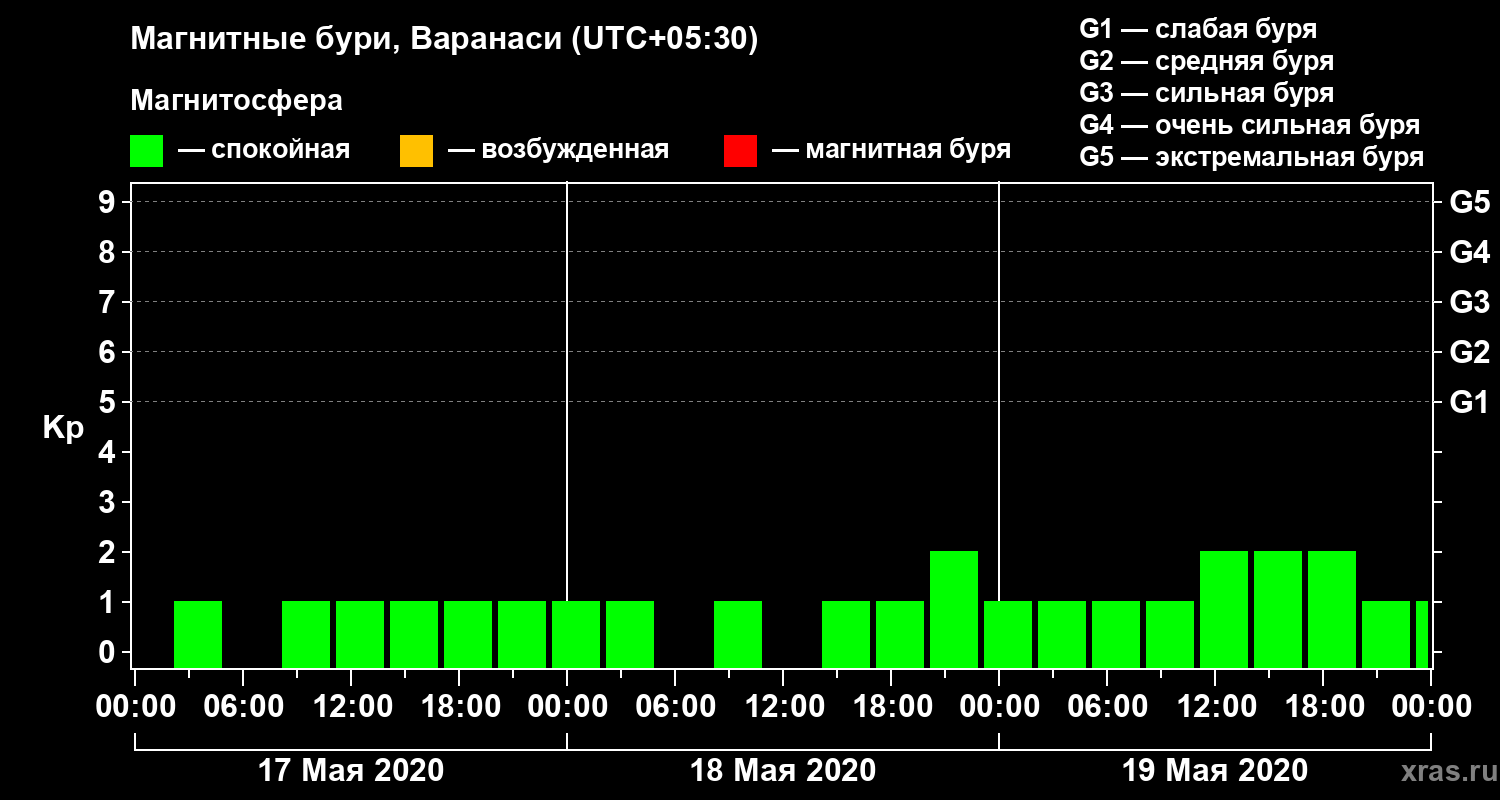The height and width of the screenshot is (800, 1500).
Task: Click the 'G1 — слабая буря' legend line
Action: click(1198, 28)
